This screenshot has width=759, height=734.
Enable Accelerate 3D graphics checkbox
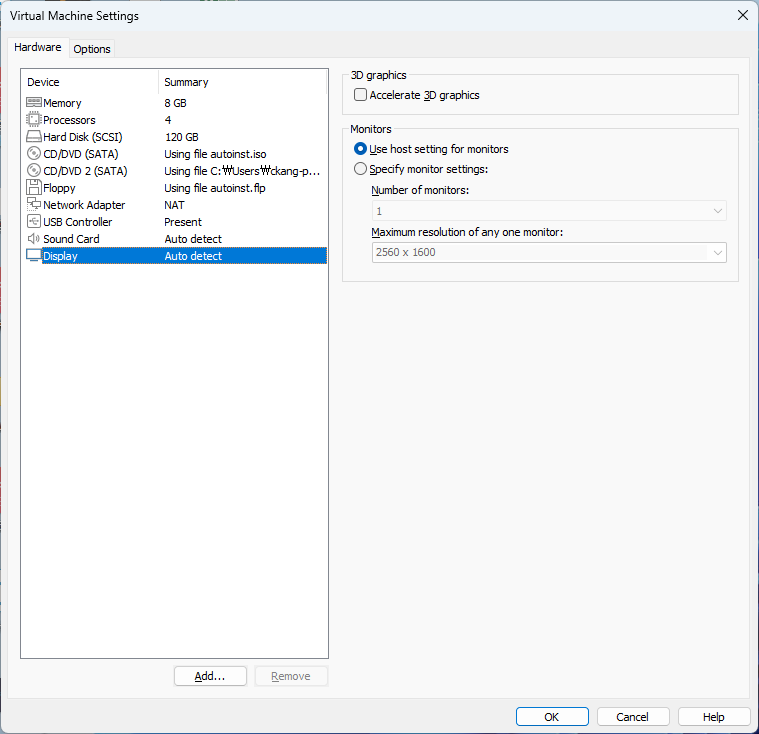pos(360,94)
